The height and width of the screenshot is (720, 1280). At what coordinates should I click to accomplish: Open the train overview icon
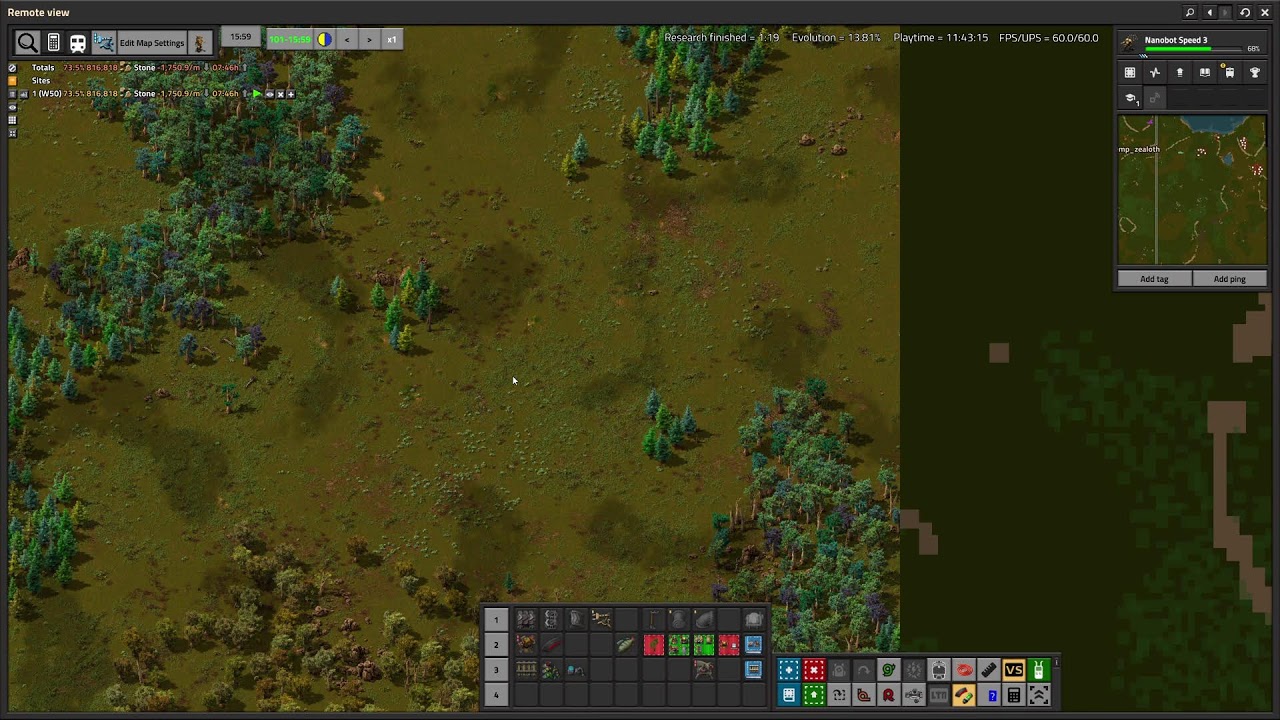coord(78,43)
